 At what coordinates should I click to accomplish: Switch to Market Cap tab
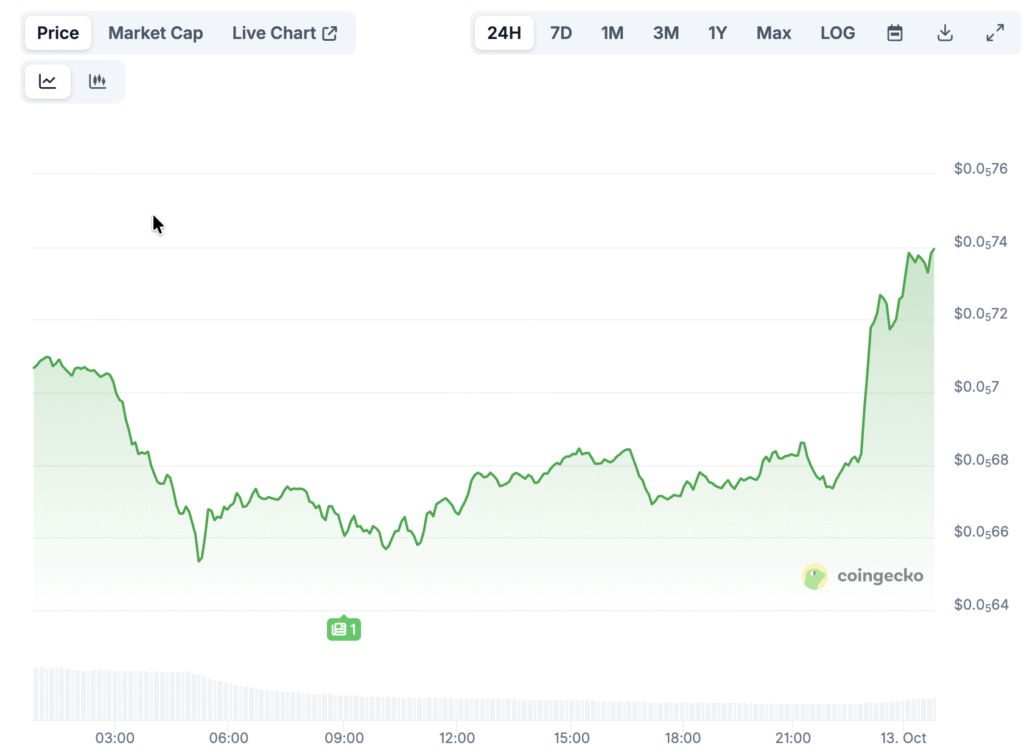point(155,33)
